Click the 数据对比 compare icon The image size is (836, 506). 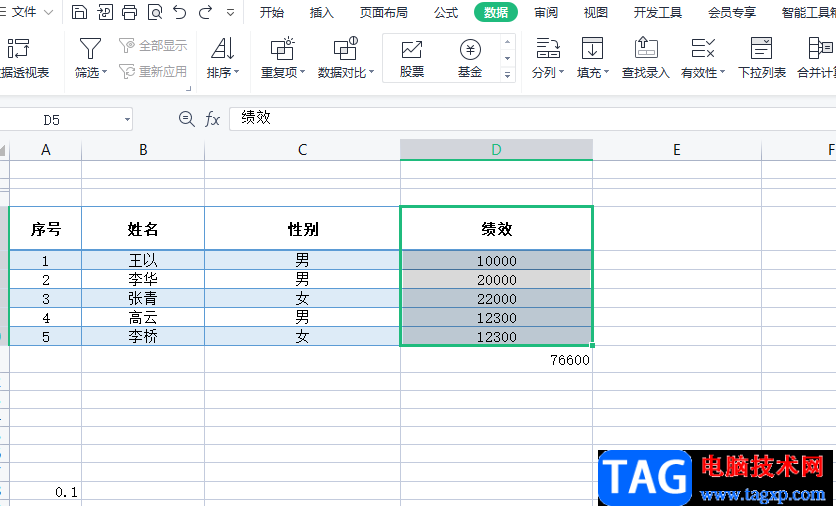point(345,49)
